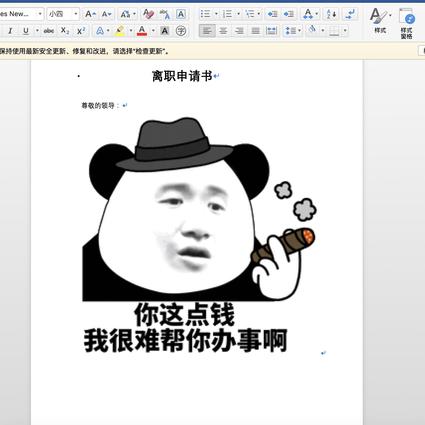Apply the text effects outlined A icon
The width and height of the screenshot is (425, 425).
click(100, 31)
